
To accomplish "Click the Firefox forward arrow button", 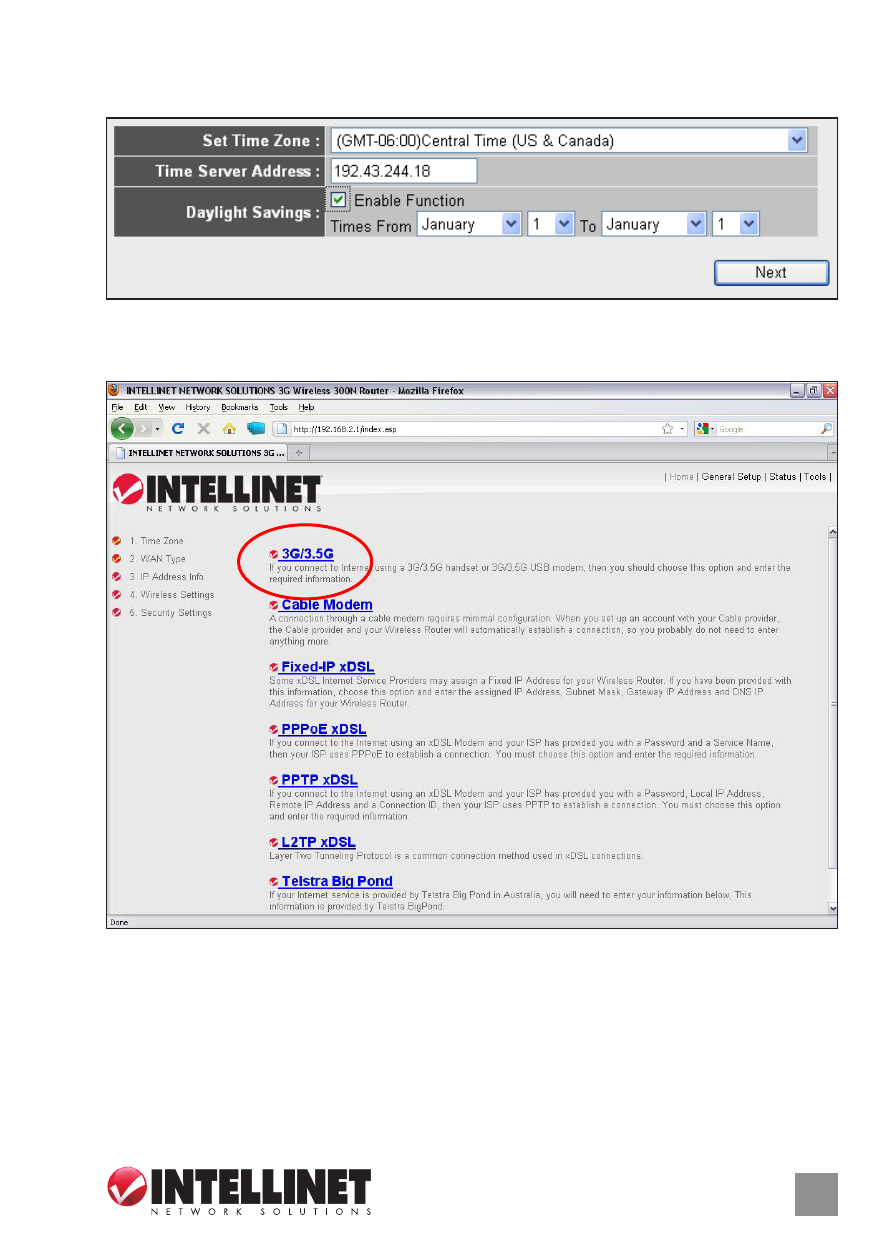I will click(x=143, y=428).
